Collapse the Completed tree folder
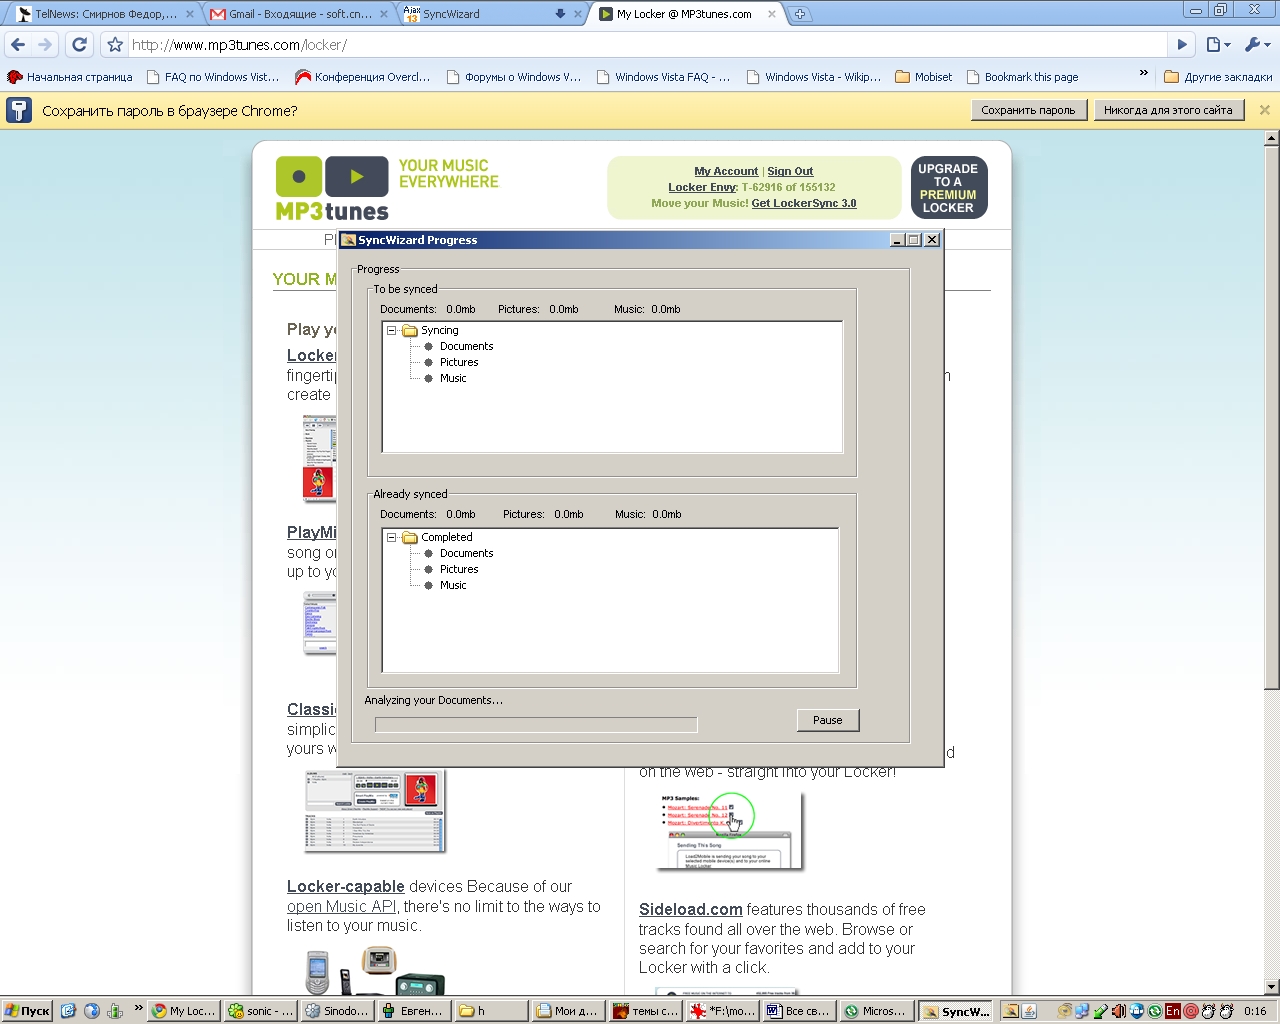Viewport: 1280px width, 1024px height. pos(392,538)
